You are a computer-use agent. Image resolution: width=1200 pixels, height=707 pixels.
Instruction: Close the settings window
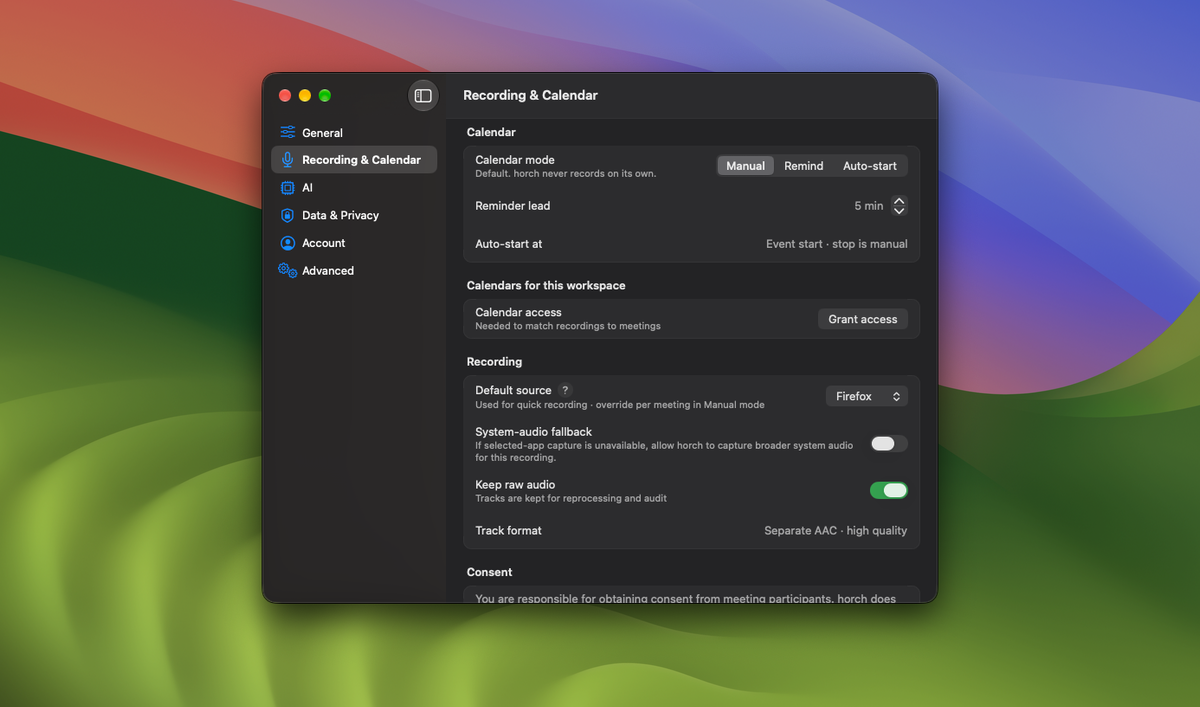tap(285, 96)
